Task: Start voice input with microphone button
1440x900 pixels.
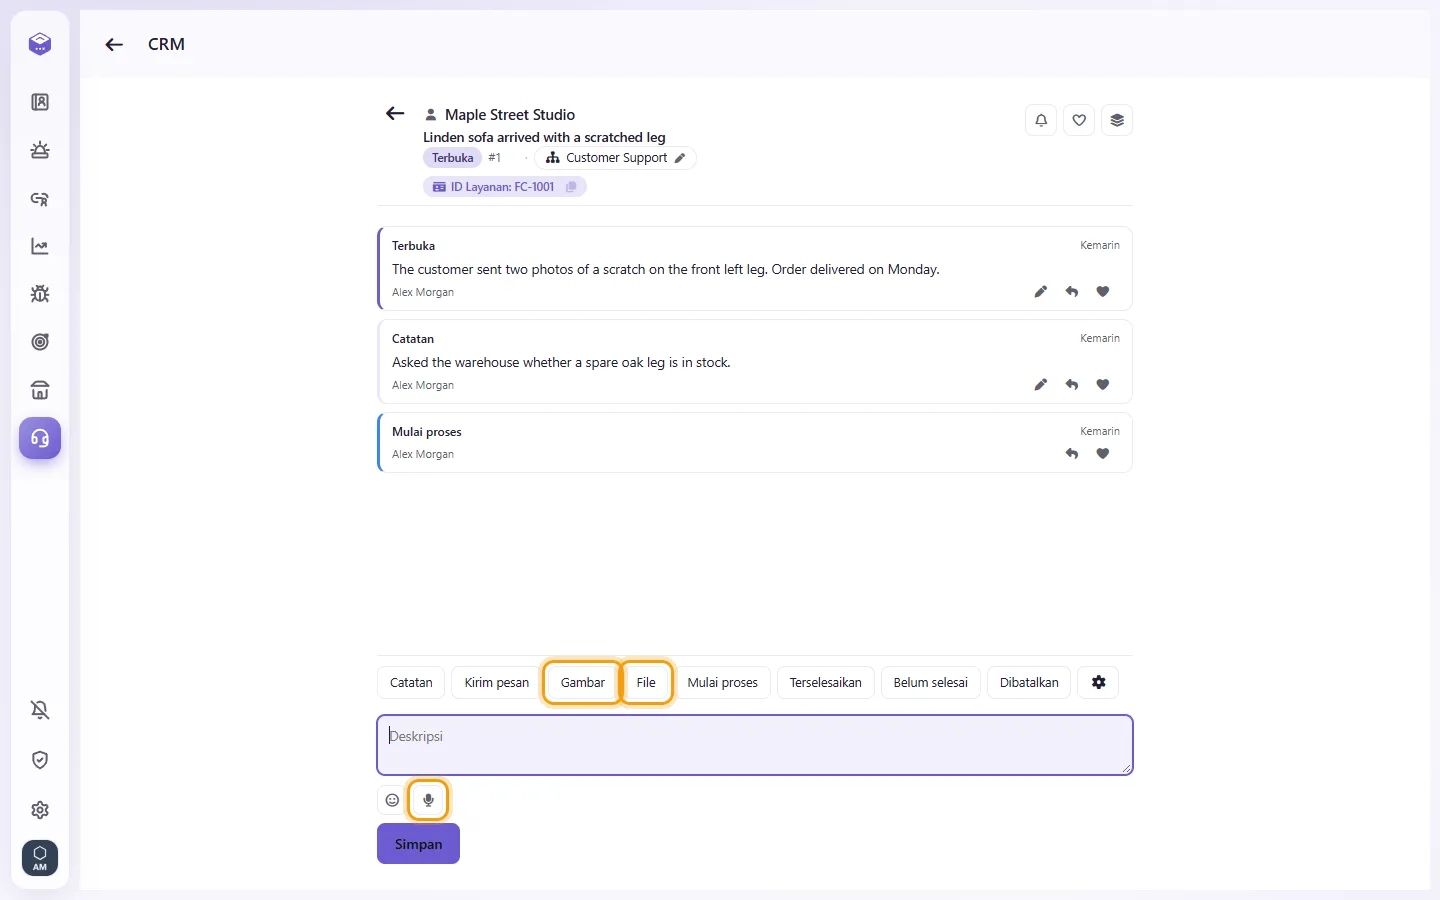Action: click(x=429, y=800)
